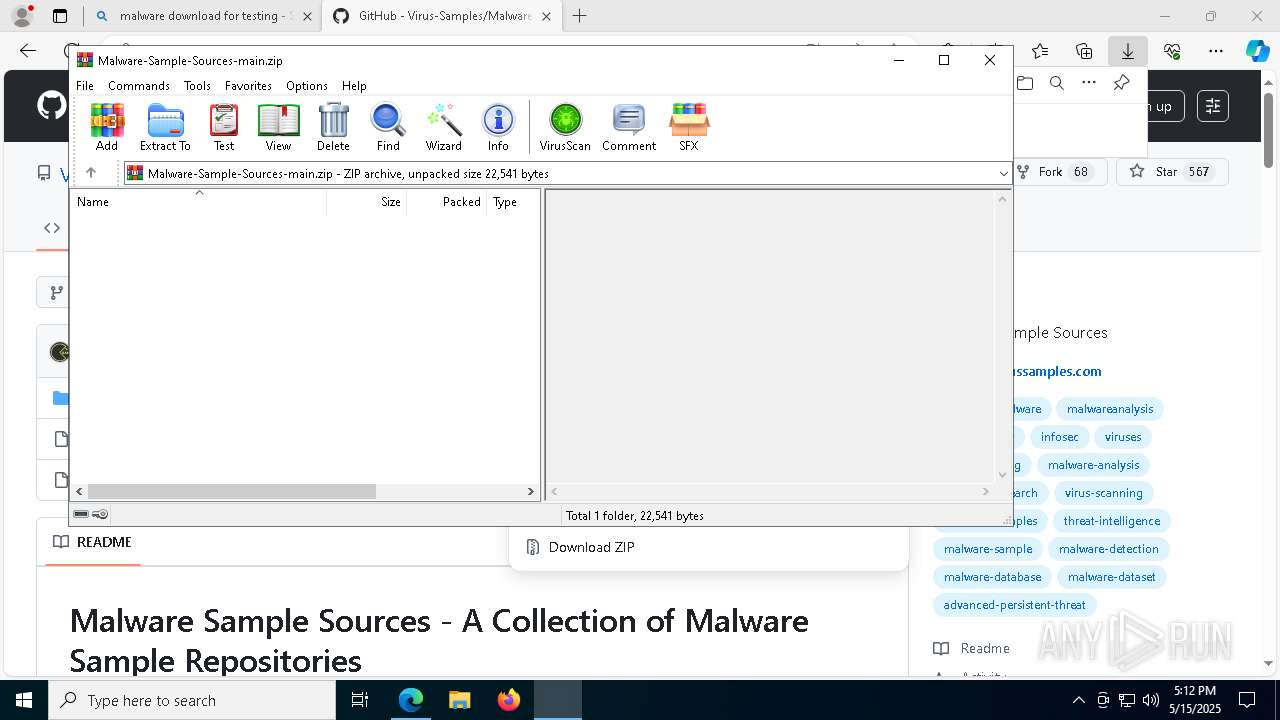This screenshot has width=1280, height=720.
Task: Open browser Downloads icon
Action: (1128, 51)
